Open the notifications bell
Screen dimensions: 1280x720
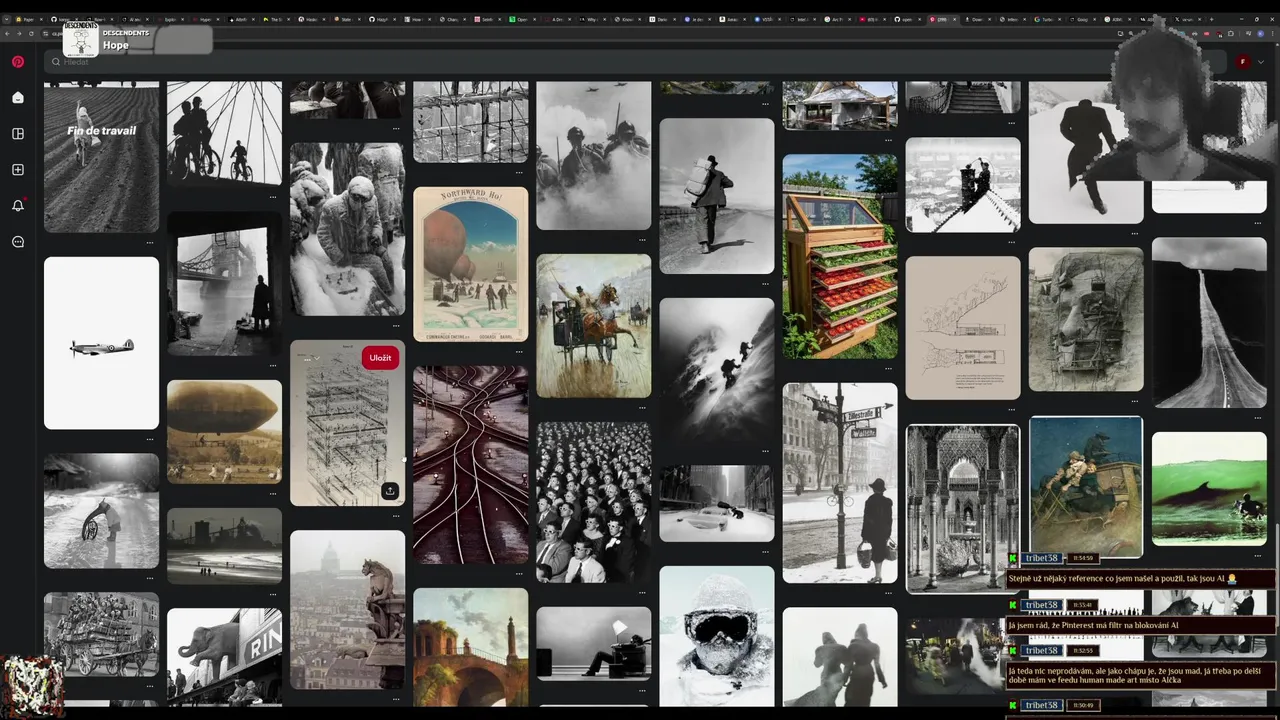click(x=18, y=206)
